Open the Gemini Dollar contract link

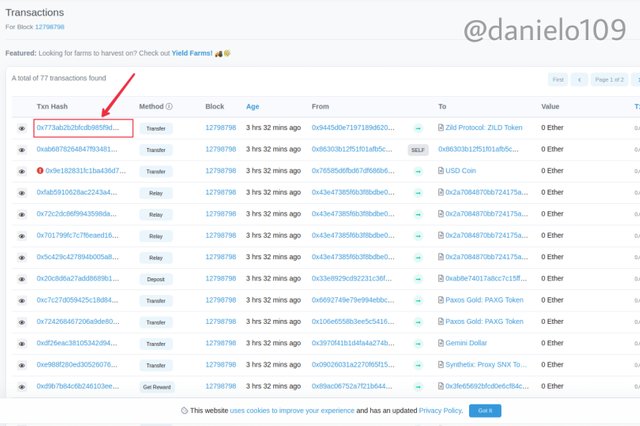point(466,343)
